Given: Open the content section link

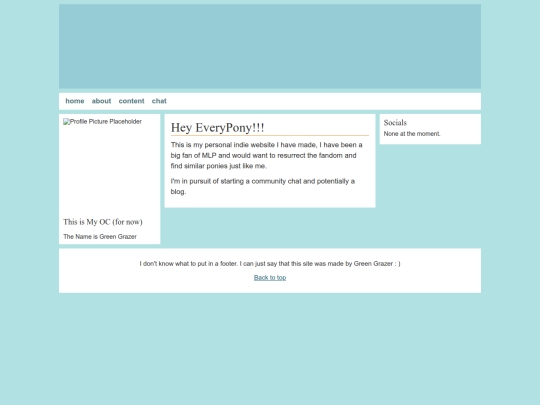Looking at the screenshot, I should (x=131, y=101).
